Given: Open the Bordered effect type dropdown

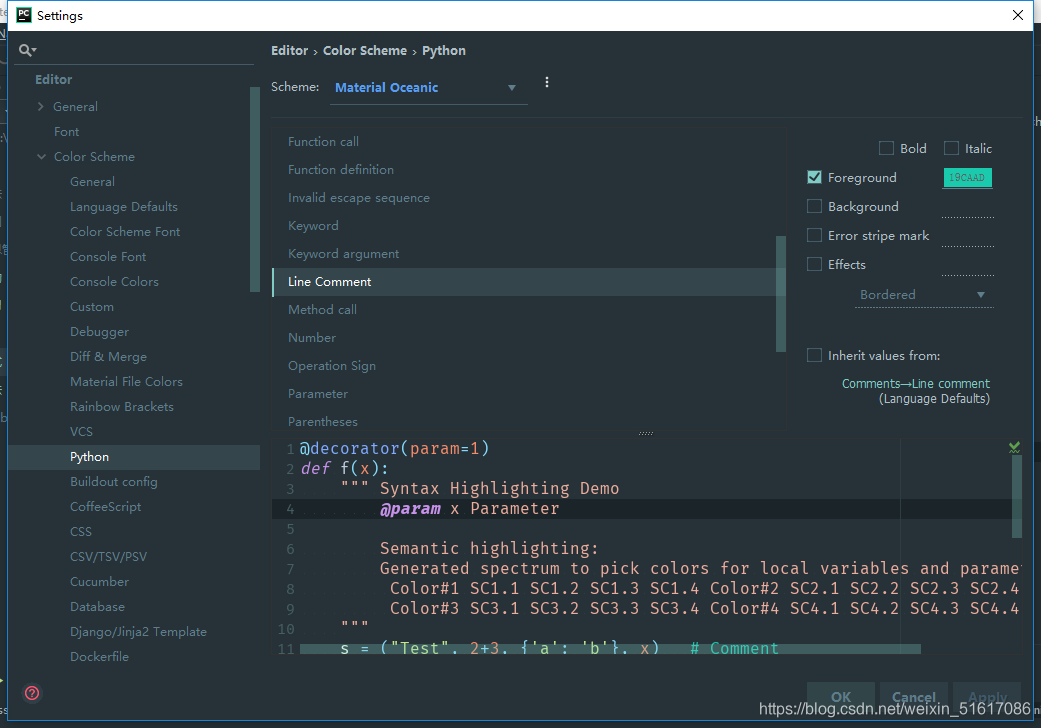Looking at the screenshot, I should tap(924, 295).
